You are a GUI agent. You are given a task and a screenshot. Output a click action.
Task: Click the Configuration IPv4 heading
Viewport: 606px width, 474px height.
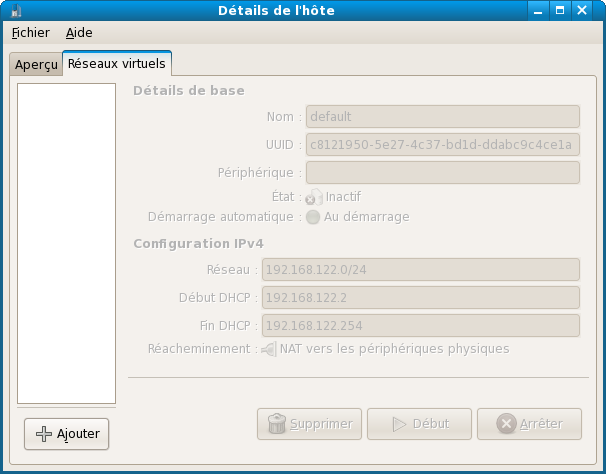[198, 244]
